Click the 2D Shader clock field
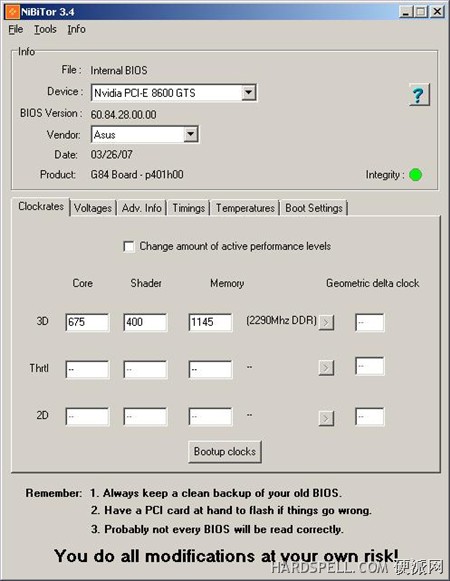This screenshot has width=450, height=581. pos(145,416)
